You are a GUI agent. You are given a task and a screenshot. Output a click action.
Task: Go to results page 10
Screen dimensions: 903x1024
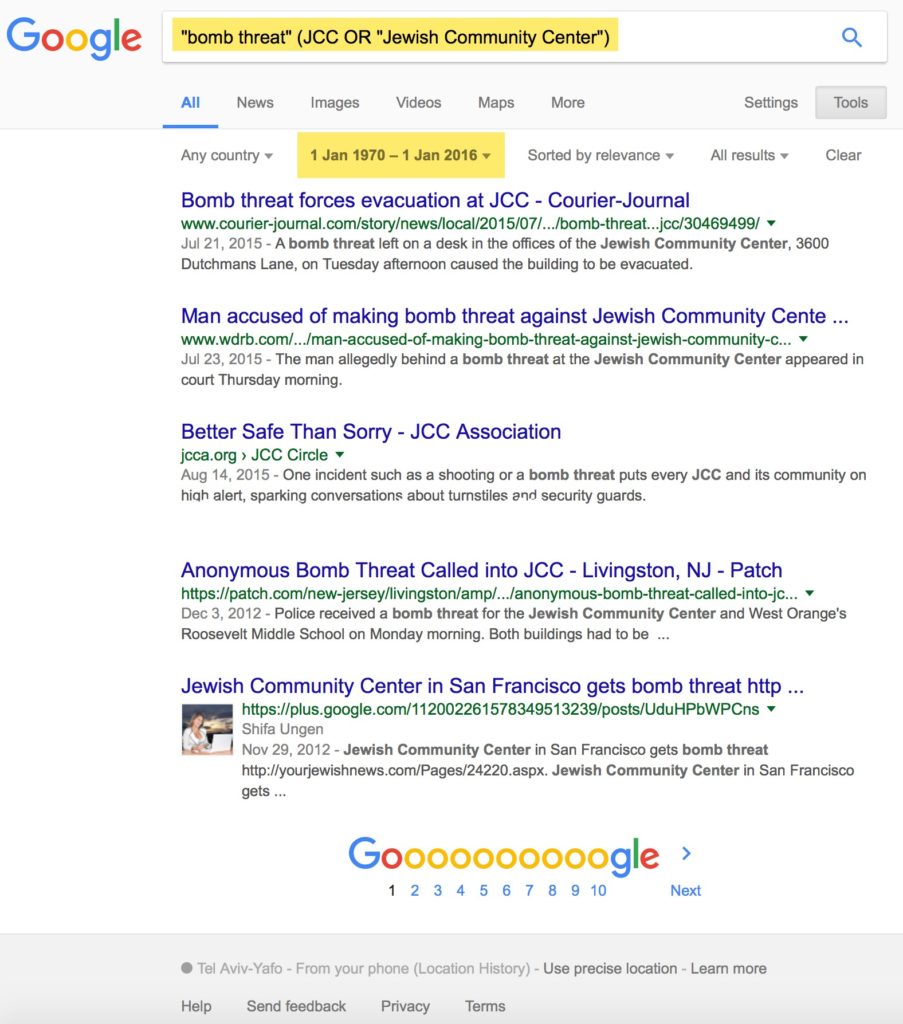598,890
